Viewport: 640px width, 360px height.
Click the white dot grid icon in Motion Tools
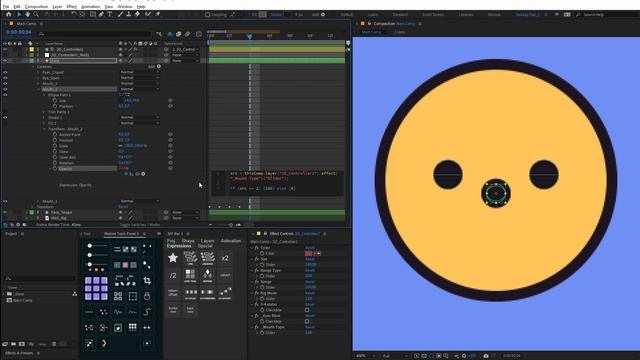click(x=133, y=327)
